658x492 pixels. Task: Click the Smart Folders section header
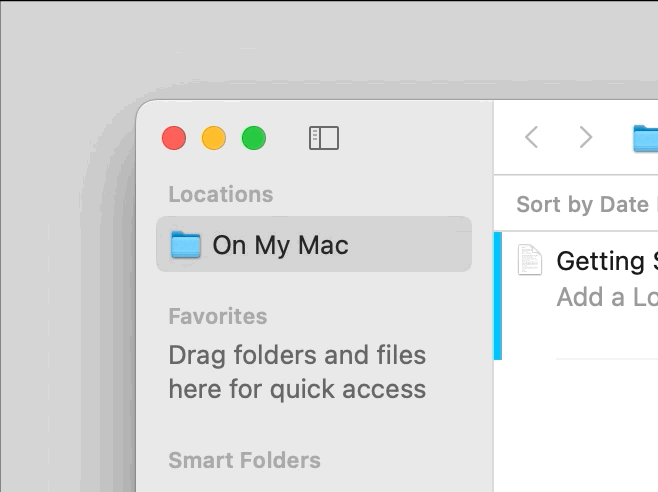(x=244, y=460)
